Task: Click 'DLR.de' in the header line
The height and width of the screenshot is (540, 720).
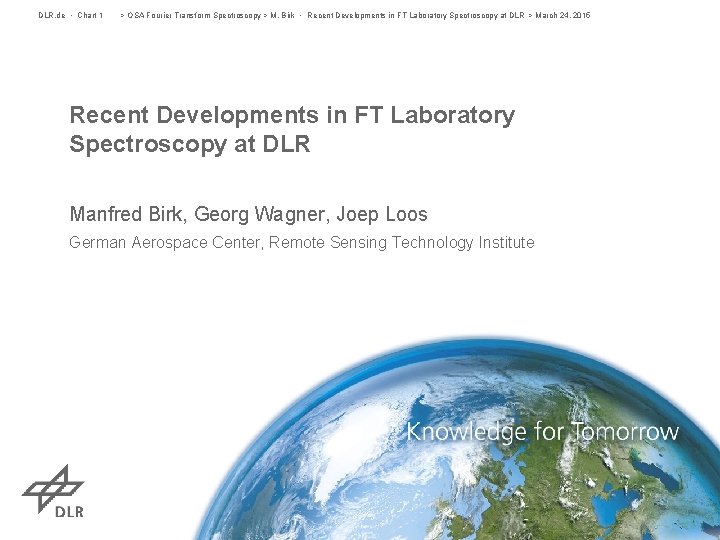Action: click(51, 15)
